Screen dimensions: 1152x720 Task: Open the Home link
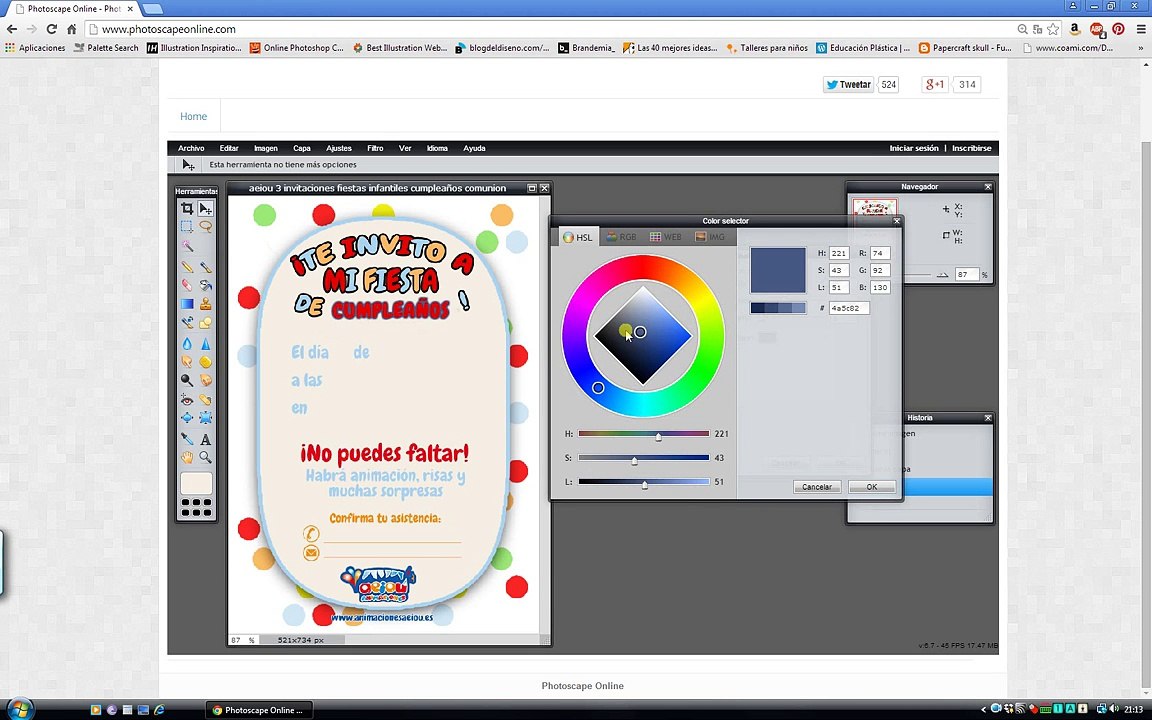(x=193, y=116)
